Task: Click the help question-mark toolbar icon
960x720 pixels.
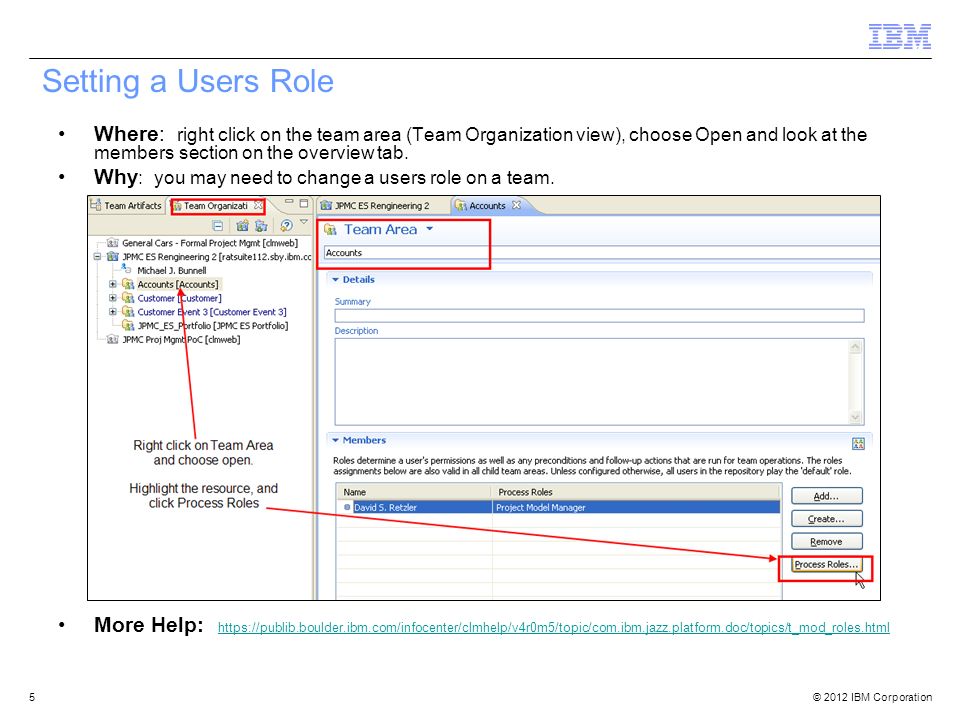Action: point(286,226)
